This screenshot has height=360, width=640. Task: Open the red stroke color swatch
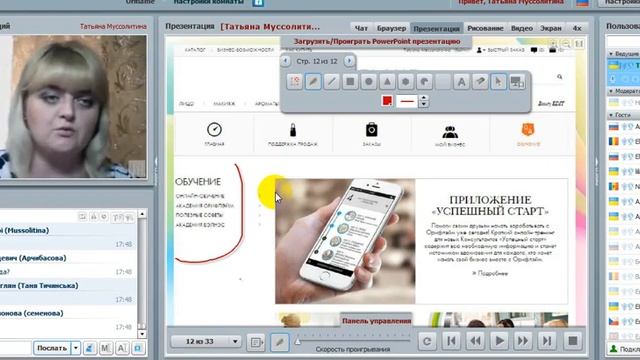tap(387, 101)
